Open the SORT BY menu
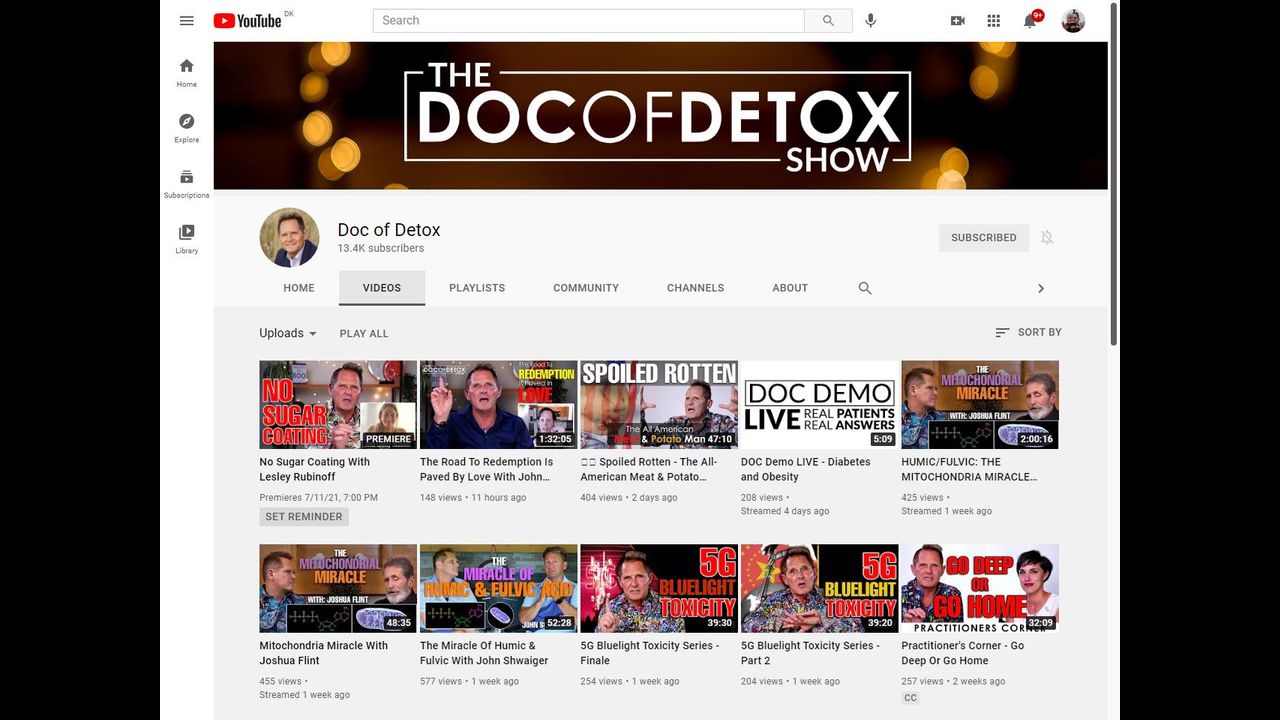This screenshot has width=1280, height=720. point(1028,332)
